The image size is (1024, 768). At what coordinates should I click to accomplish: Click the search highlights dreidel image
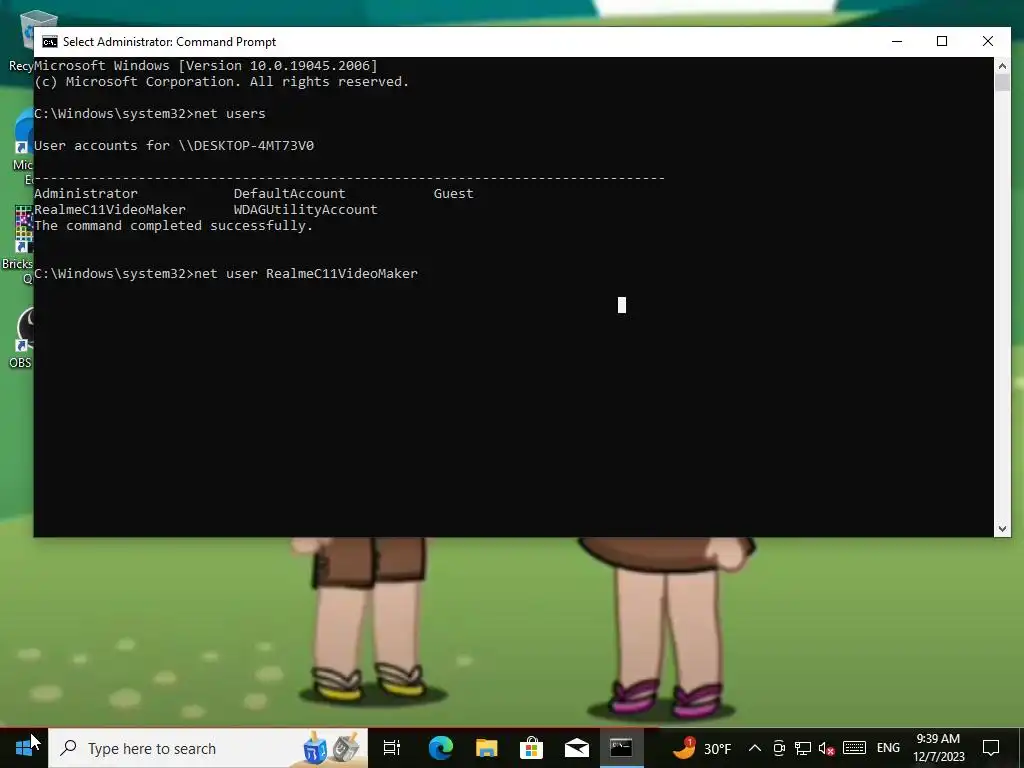(x=332, y=748)
